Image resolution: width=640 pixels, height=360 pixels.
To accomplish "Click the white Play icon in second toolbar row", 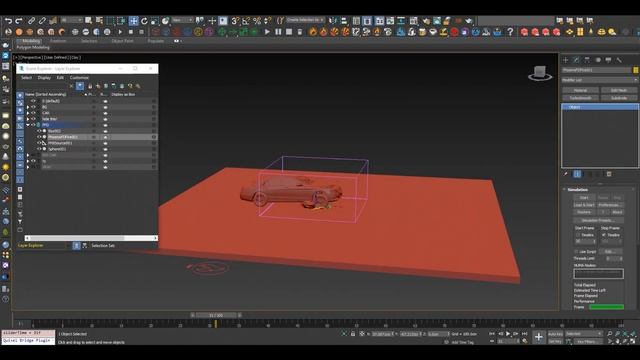I will [x=267, y=31].
